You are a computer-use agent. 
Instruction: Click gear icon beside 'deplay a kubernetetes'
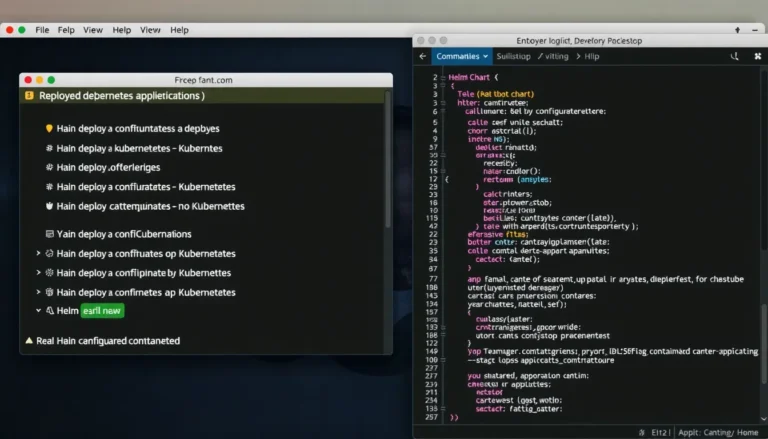pos(49,148)
